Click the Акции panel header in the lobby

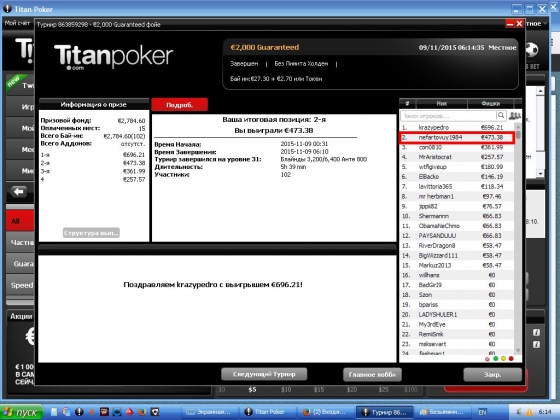coord(20,316)
